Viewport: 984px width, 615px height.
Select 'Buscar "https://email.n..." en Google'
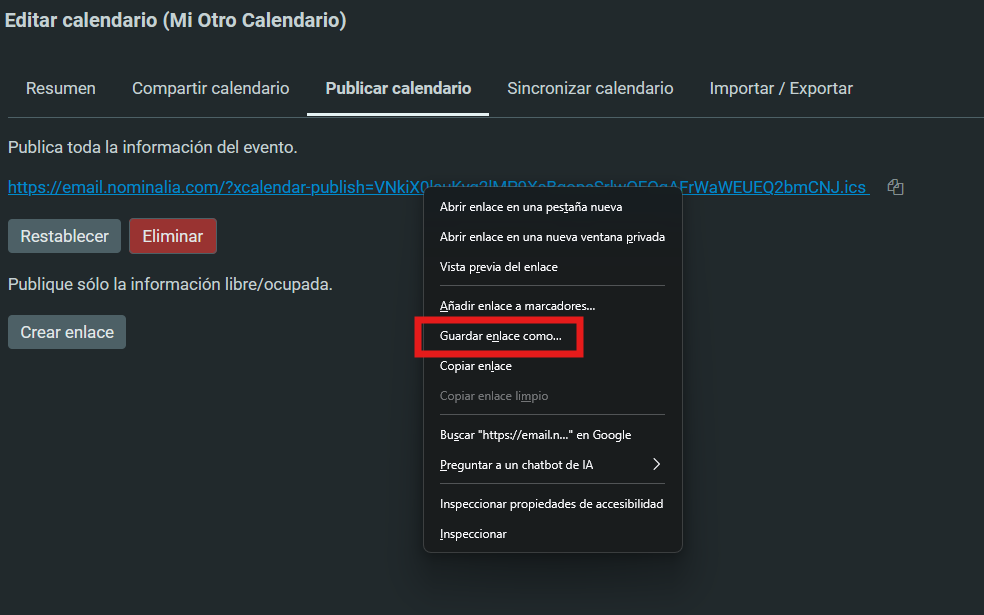click(535, 435)
